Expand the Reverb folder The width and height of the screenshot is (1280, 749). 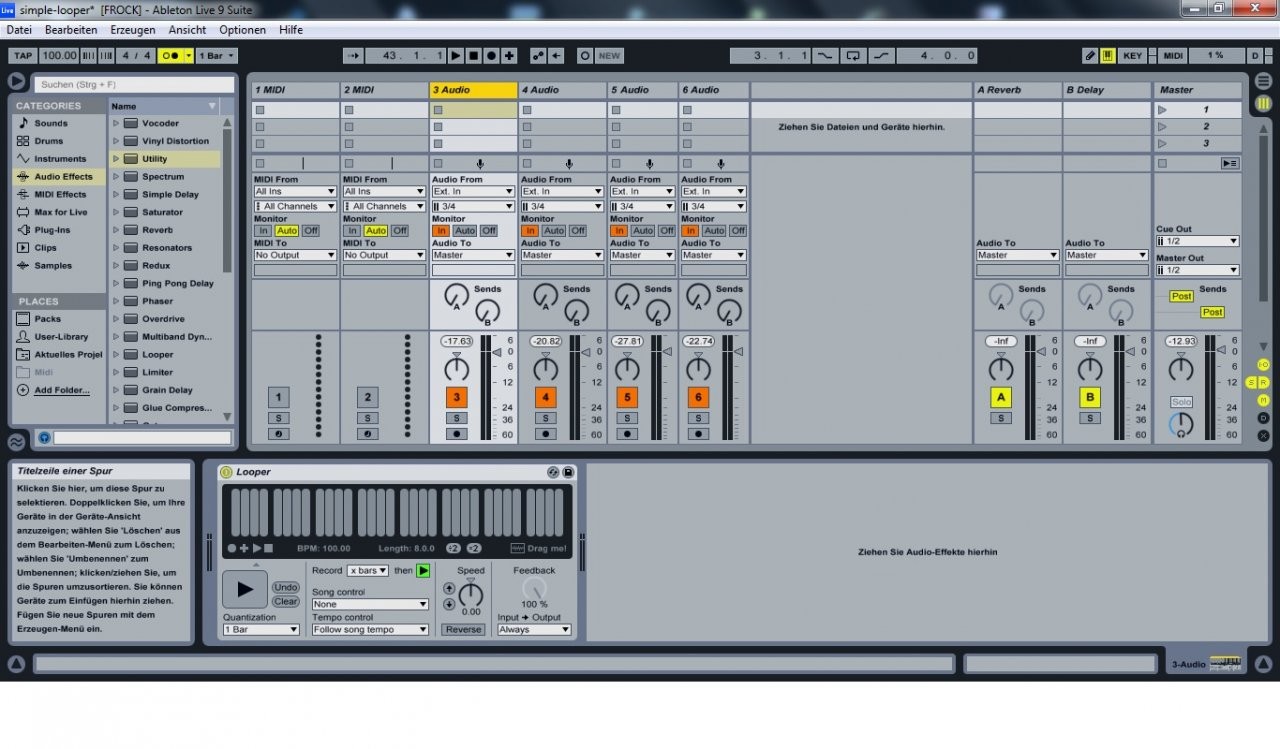click(116, 230)
